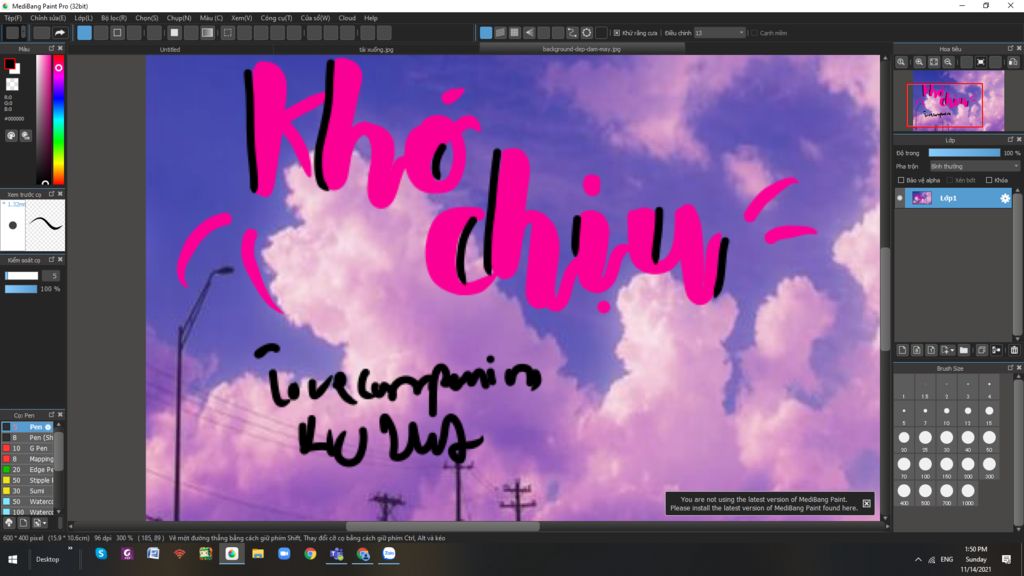1024x576 pixels.
Task: Click the fit-to-window icon in the navigator panel
Action: click(934, 62)
